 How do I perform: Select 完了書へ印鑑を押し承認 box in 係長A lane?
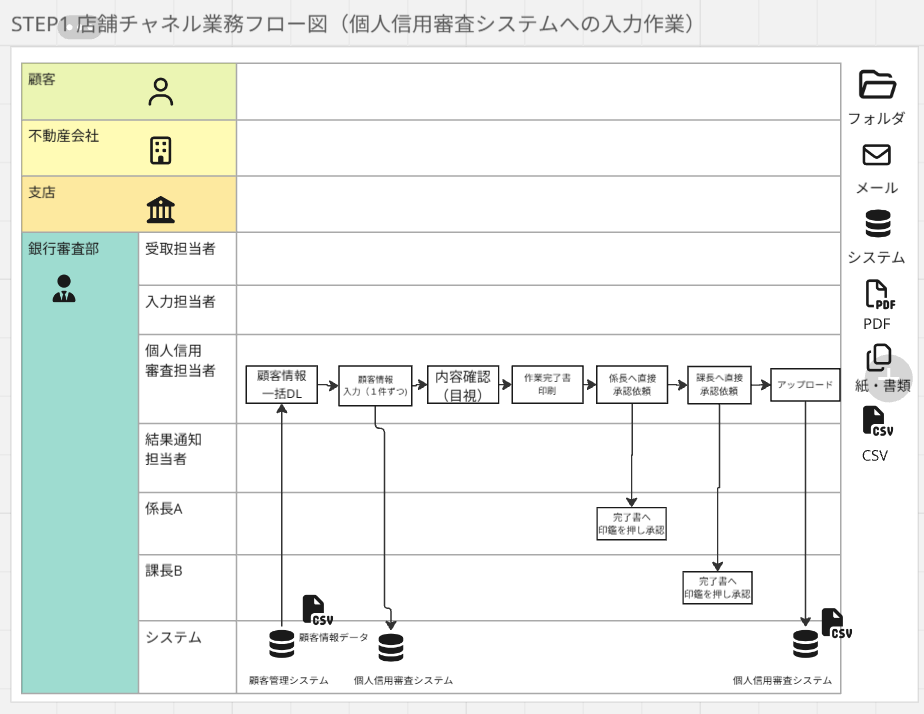(x=632, y=524)
